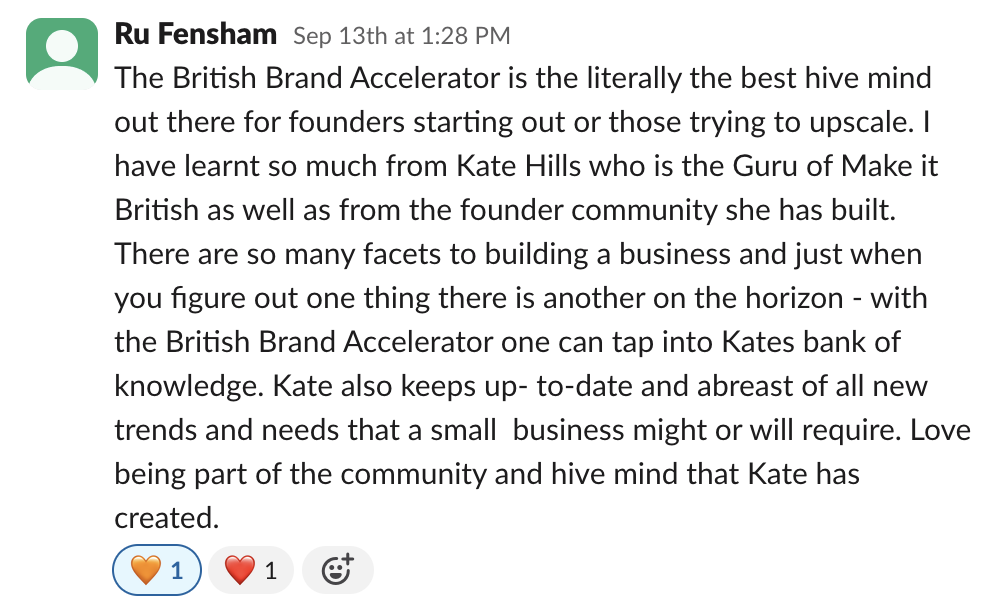Click the word "upscale." in the message
The image size is (998, 606).
pos(862,122)
